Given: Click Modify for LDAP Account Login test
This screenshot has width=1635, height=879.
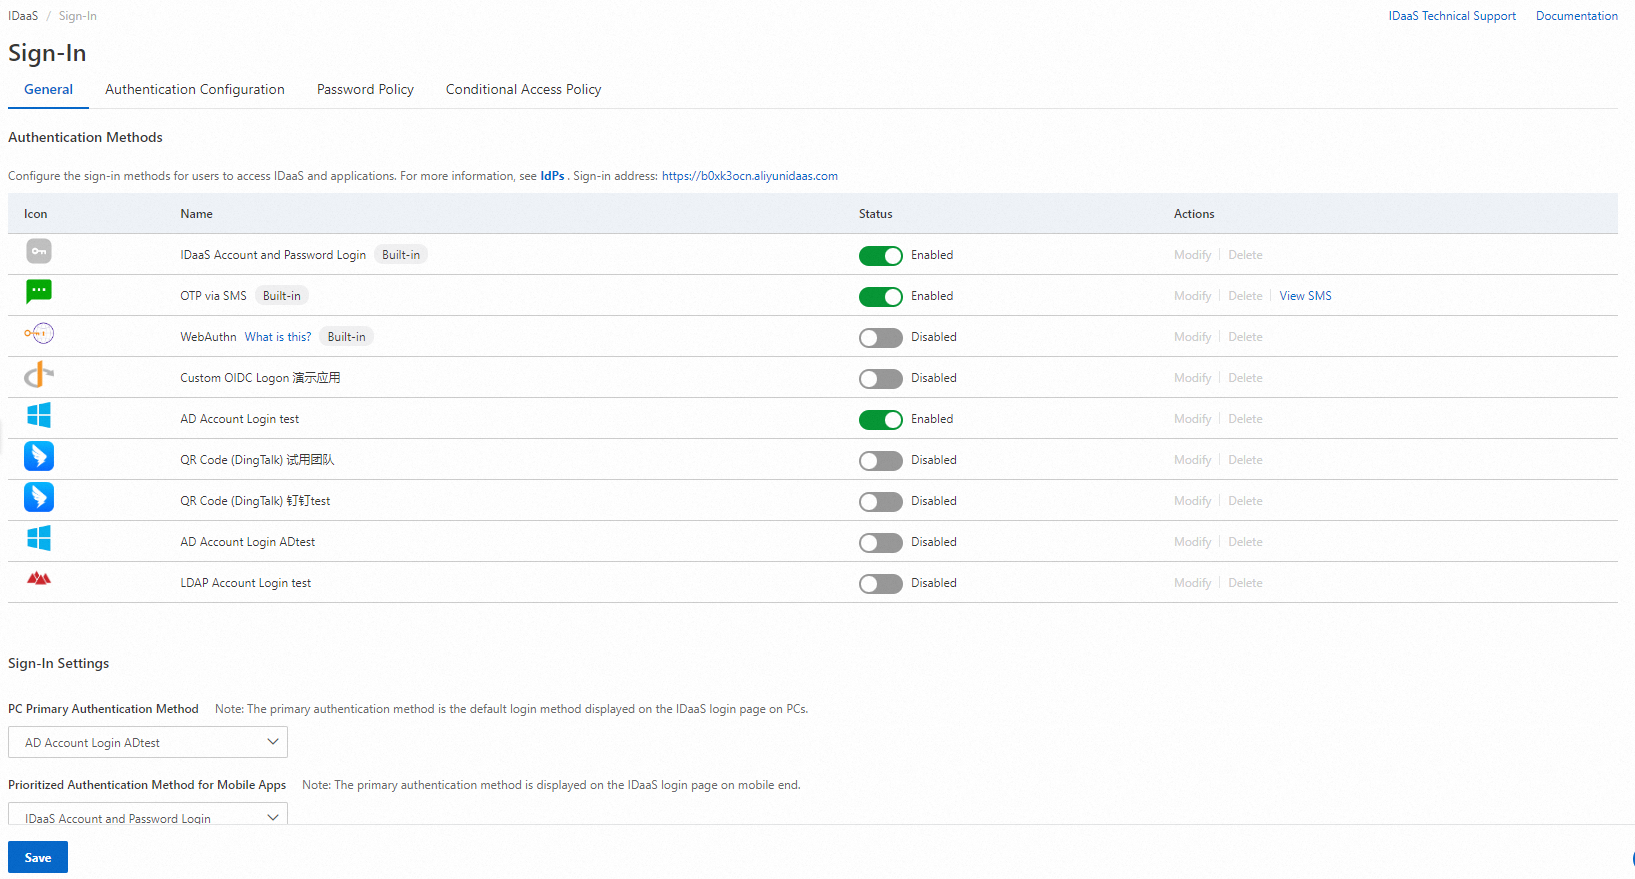Looking at the screenshot, I should tap(1192, 583).
